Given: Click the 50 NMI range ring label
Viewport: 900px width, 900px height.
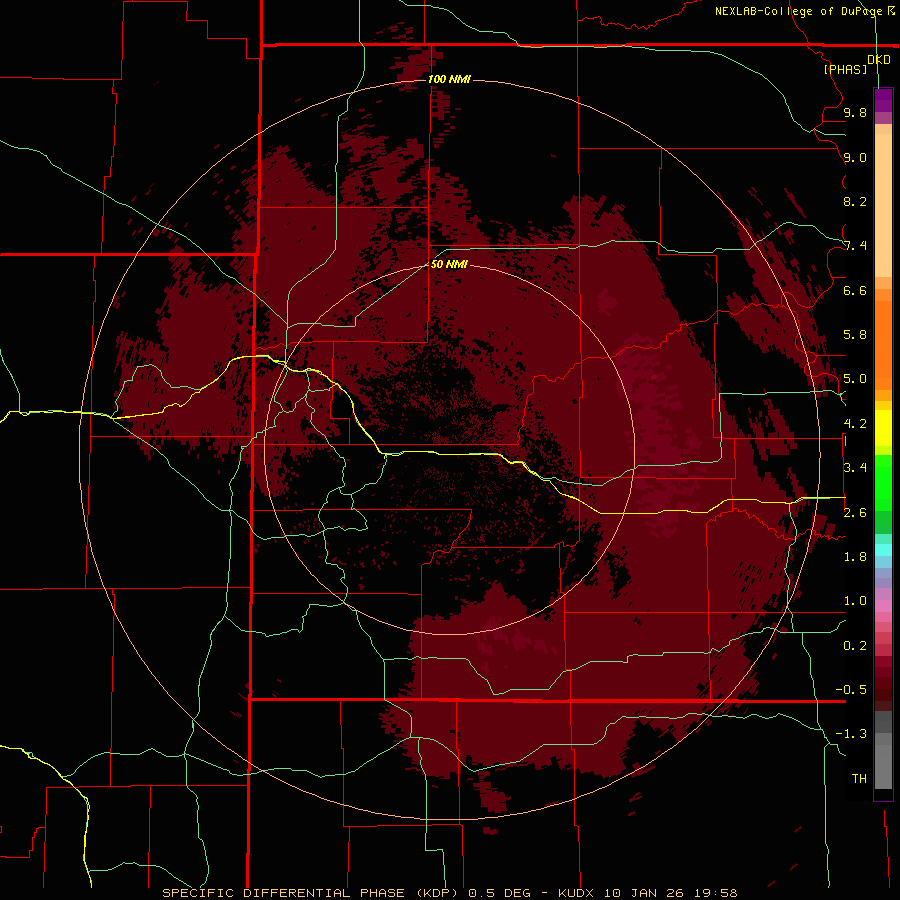Looking at the screenshot, I should coord(449,264).
